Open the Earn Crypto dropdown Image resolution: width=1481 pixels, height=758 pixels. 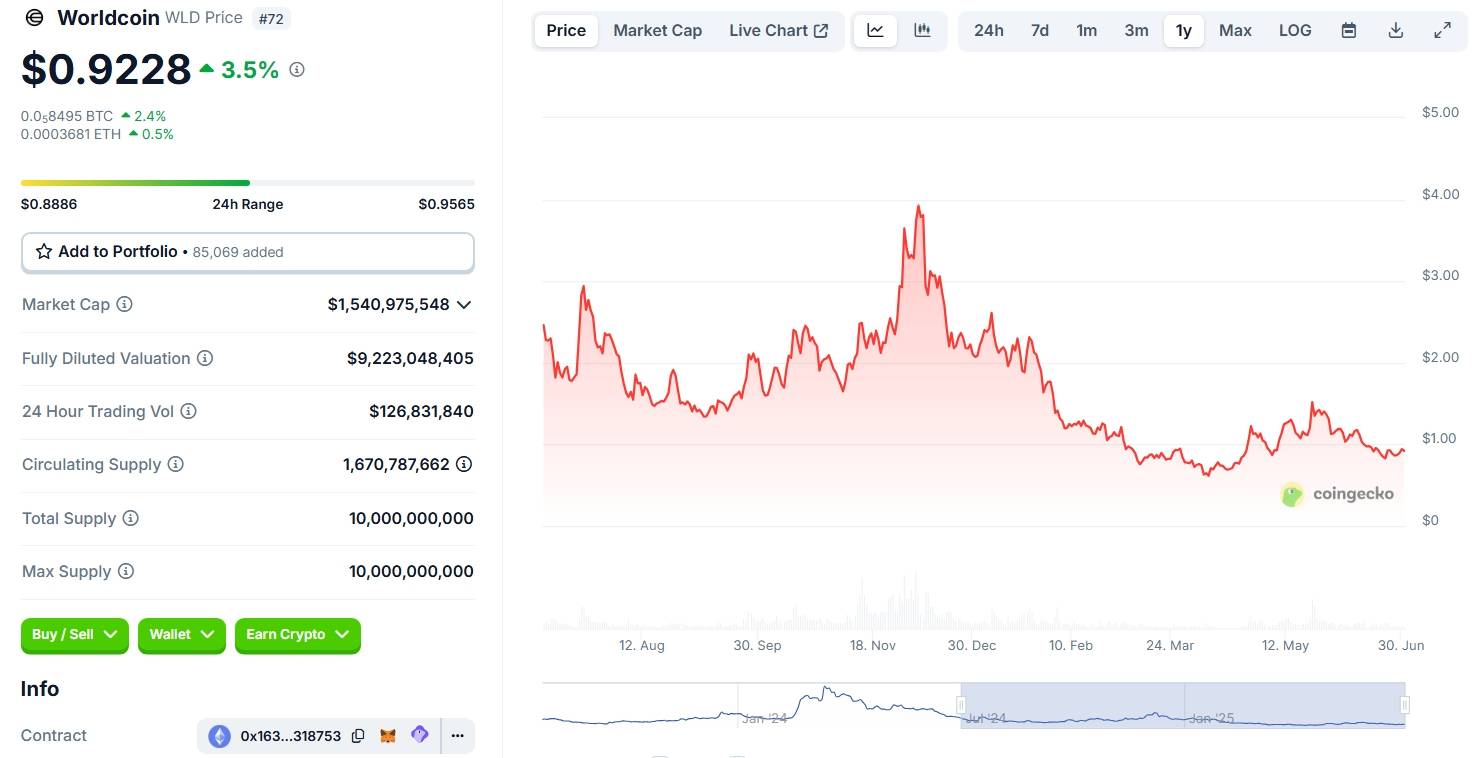coord(298,634)
